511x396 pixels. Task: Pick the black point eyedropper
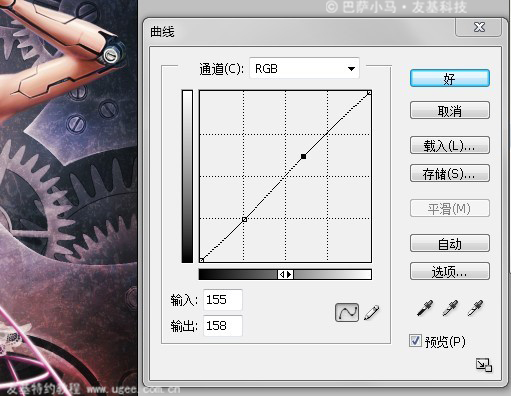(x=425, y=308)
